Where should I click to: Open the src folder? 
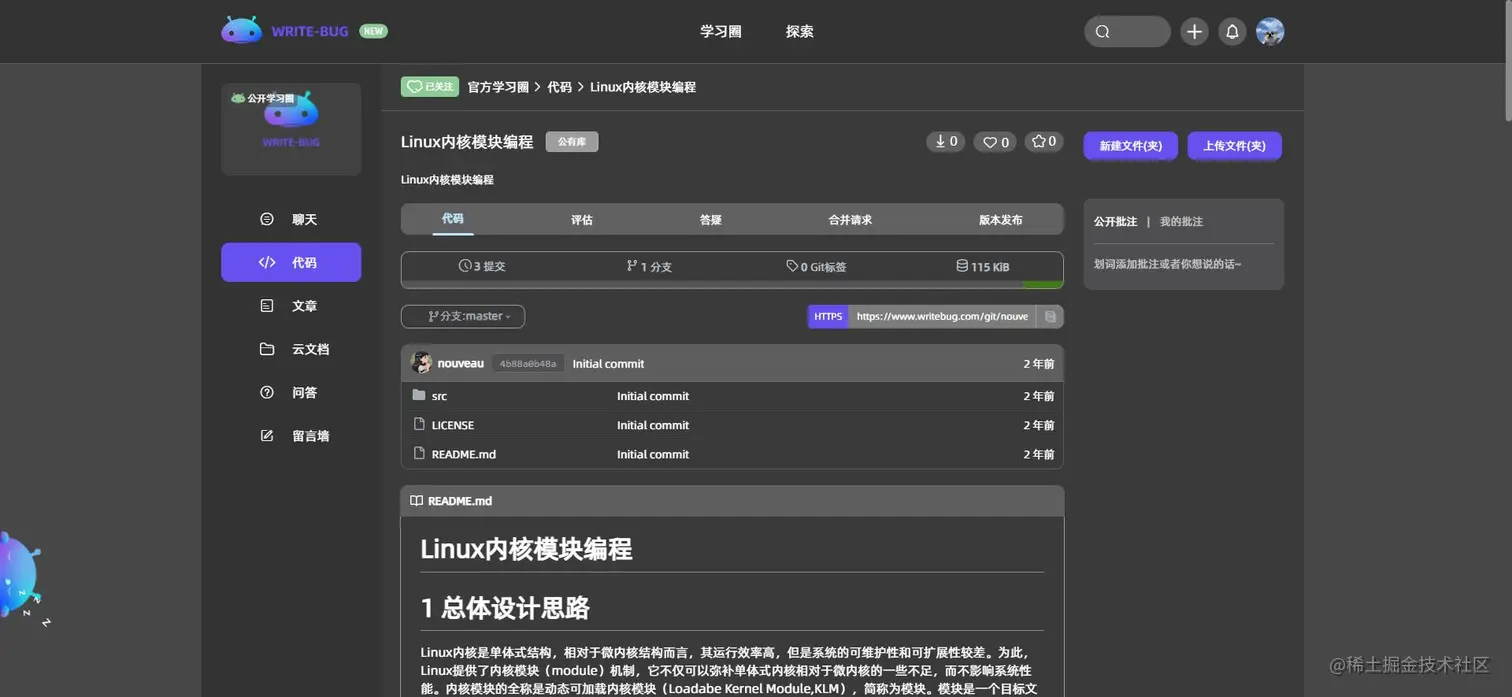click(x=439, y=396)
